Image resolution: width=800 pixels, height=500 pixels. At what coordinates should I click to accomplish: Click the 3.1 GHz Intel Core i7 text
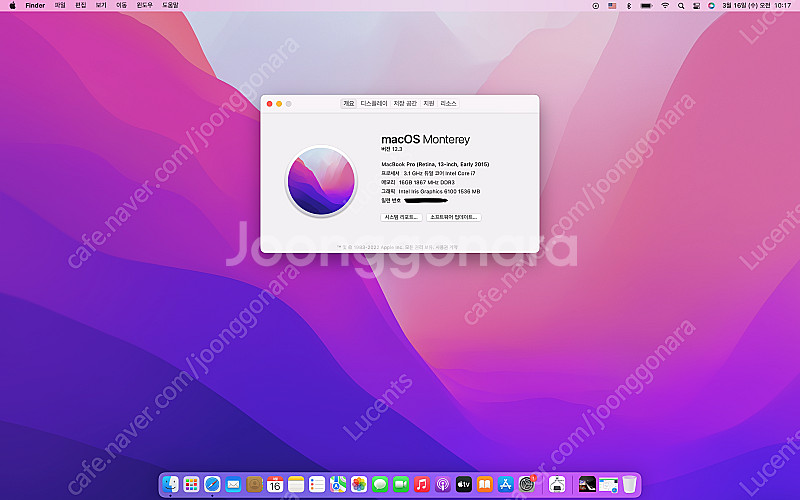pyautogui.click(x=439, y=173)
